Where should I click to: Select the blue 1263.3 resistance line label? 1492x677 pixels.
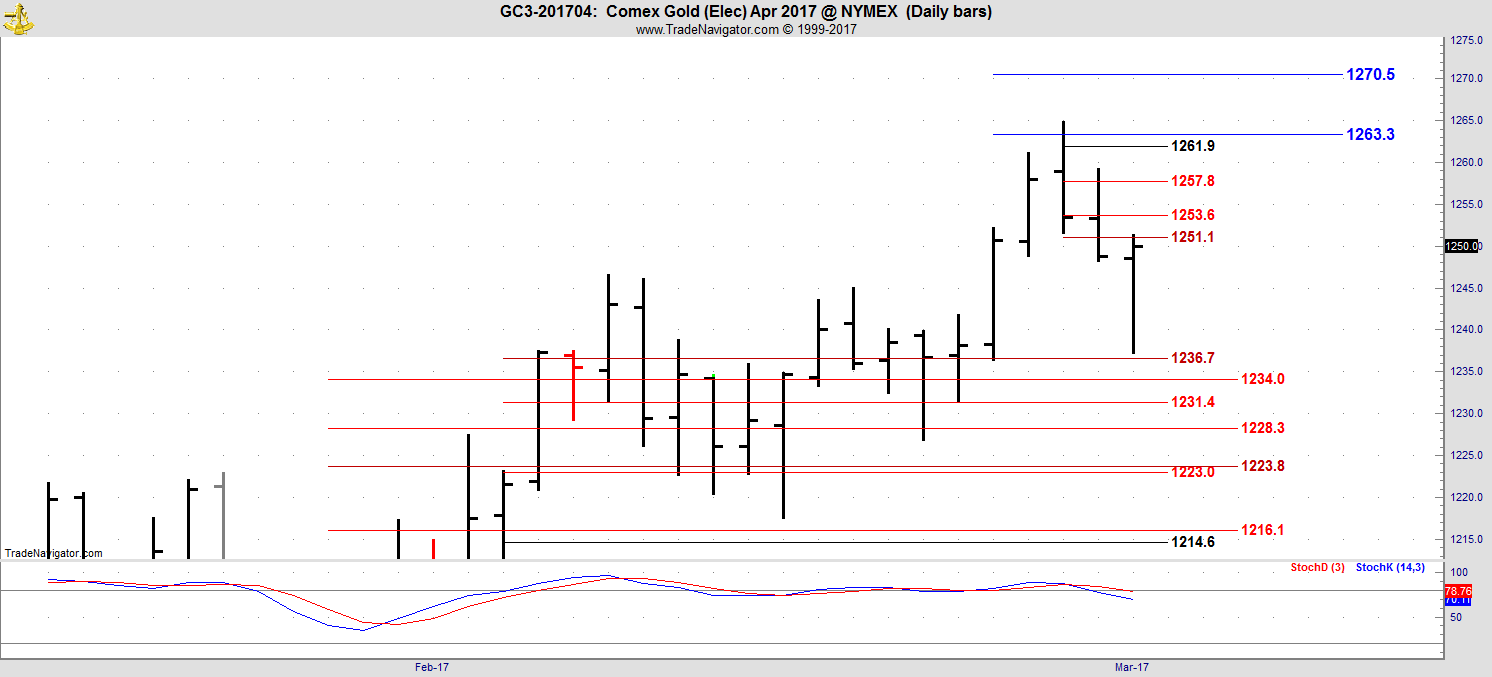[1370, 135]
